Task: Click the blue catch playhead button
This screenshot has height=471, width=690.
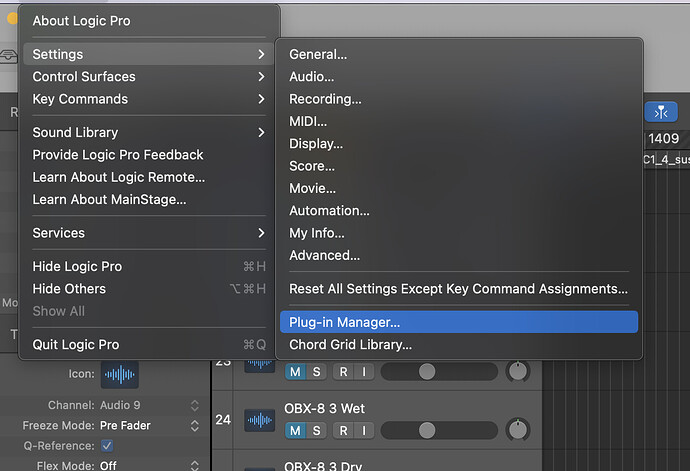Action: (661, 112)
